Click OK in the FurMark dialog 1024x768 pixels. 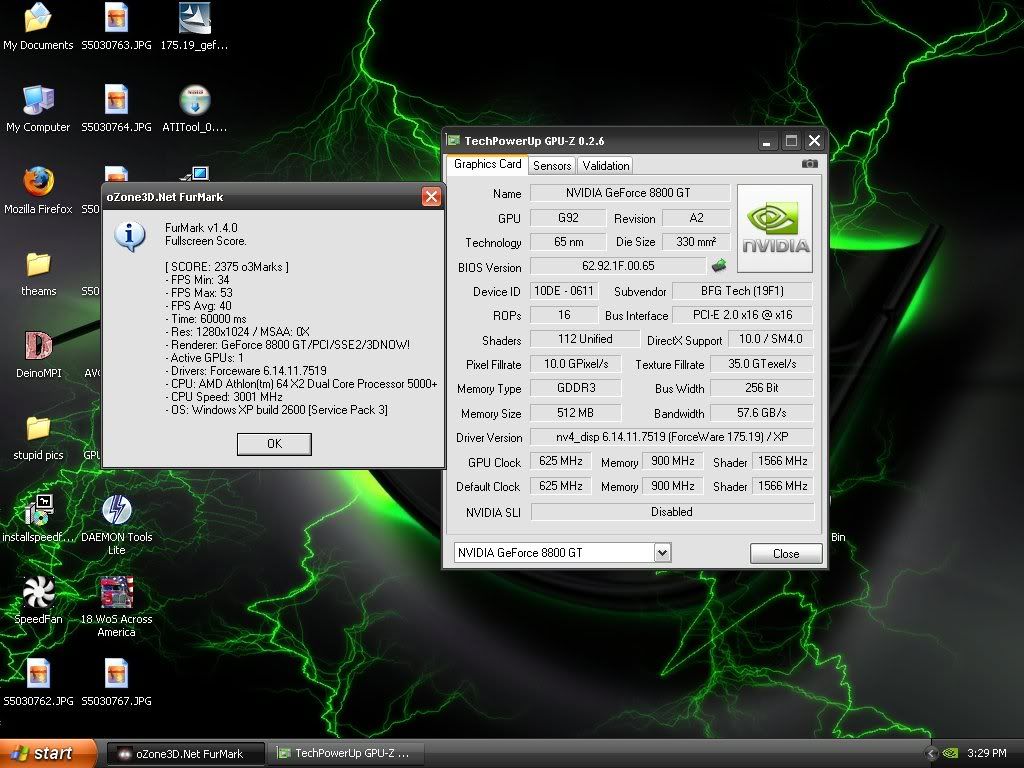tap(274, 444)
